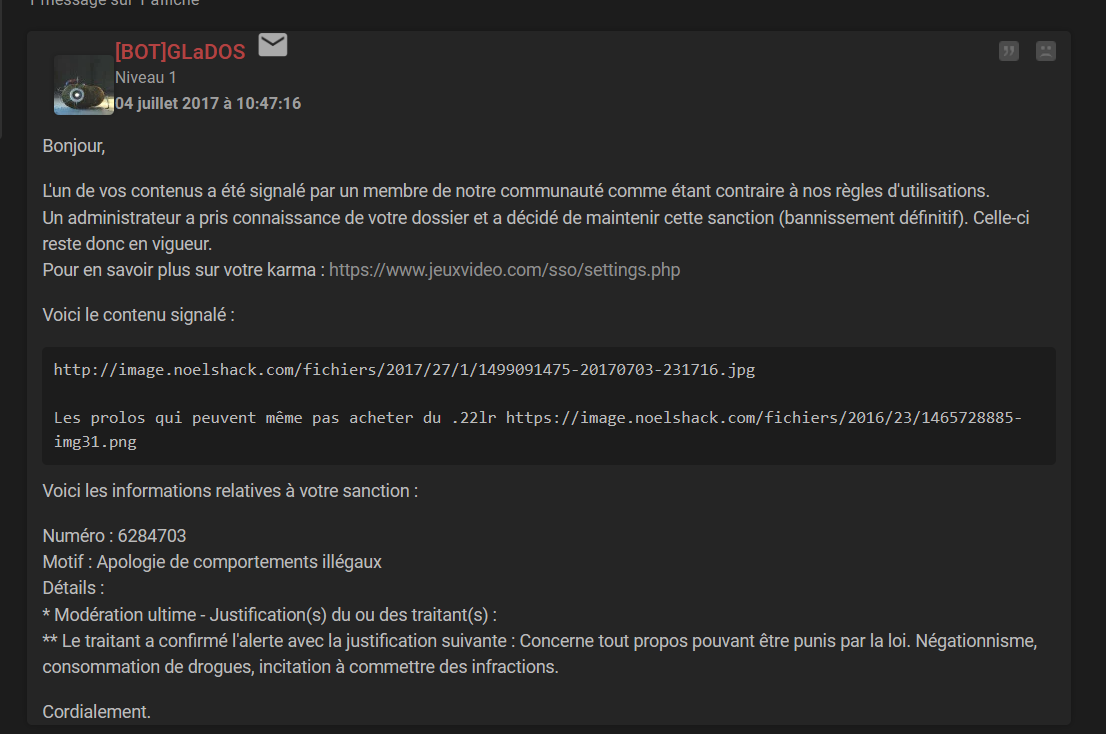Open the 04 juillet 2017 post permalink

tap(208, 103)
